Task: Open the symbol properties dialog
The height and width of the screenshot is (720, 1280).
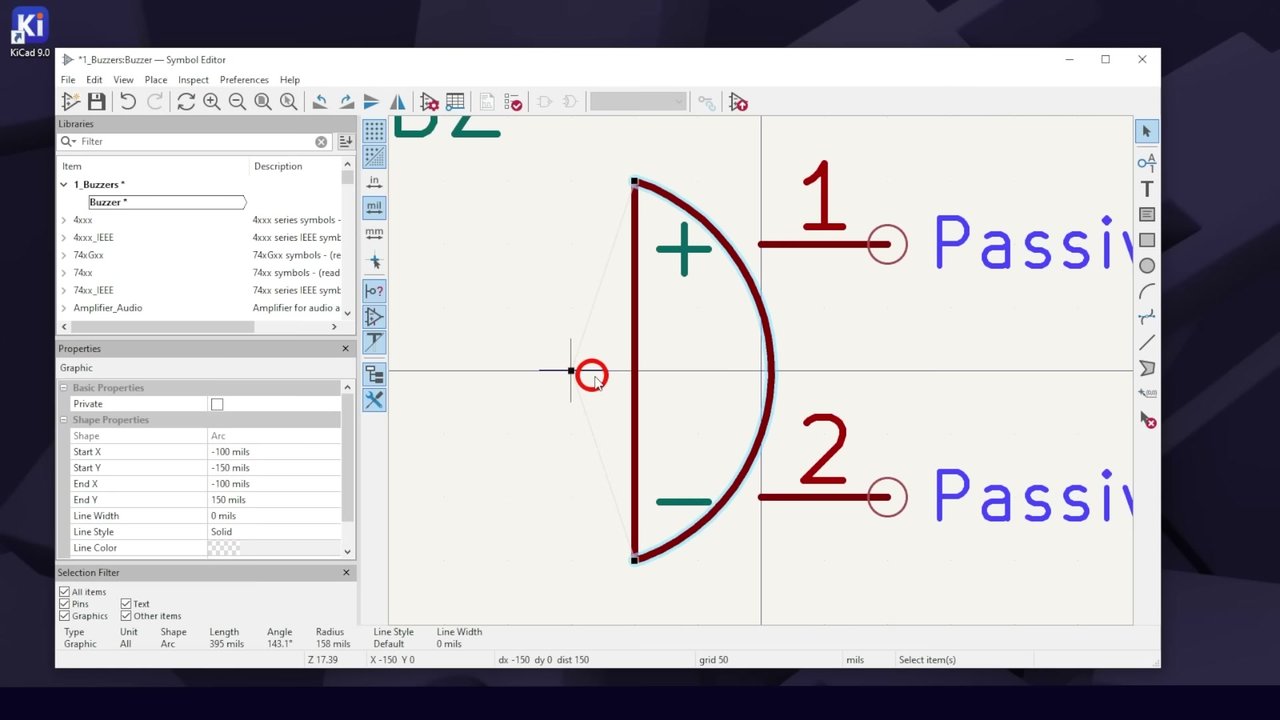Action: pyautogui.click(x=429, y=102)
